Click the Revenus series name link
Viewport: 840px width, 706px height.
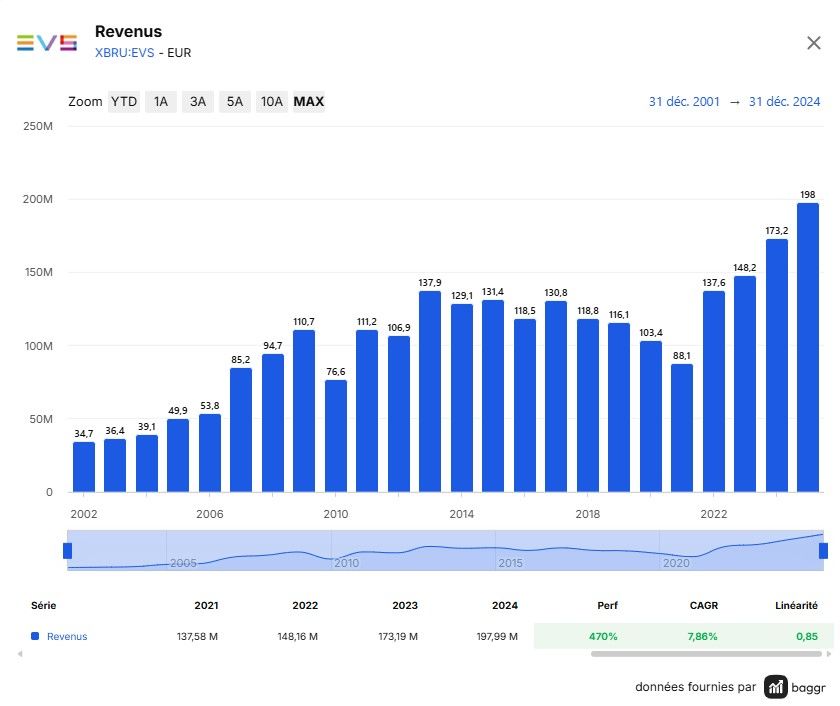(67, 636)
